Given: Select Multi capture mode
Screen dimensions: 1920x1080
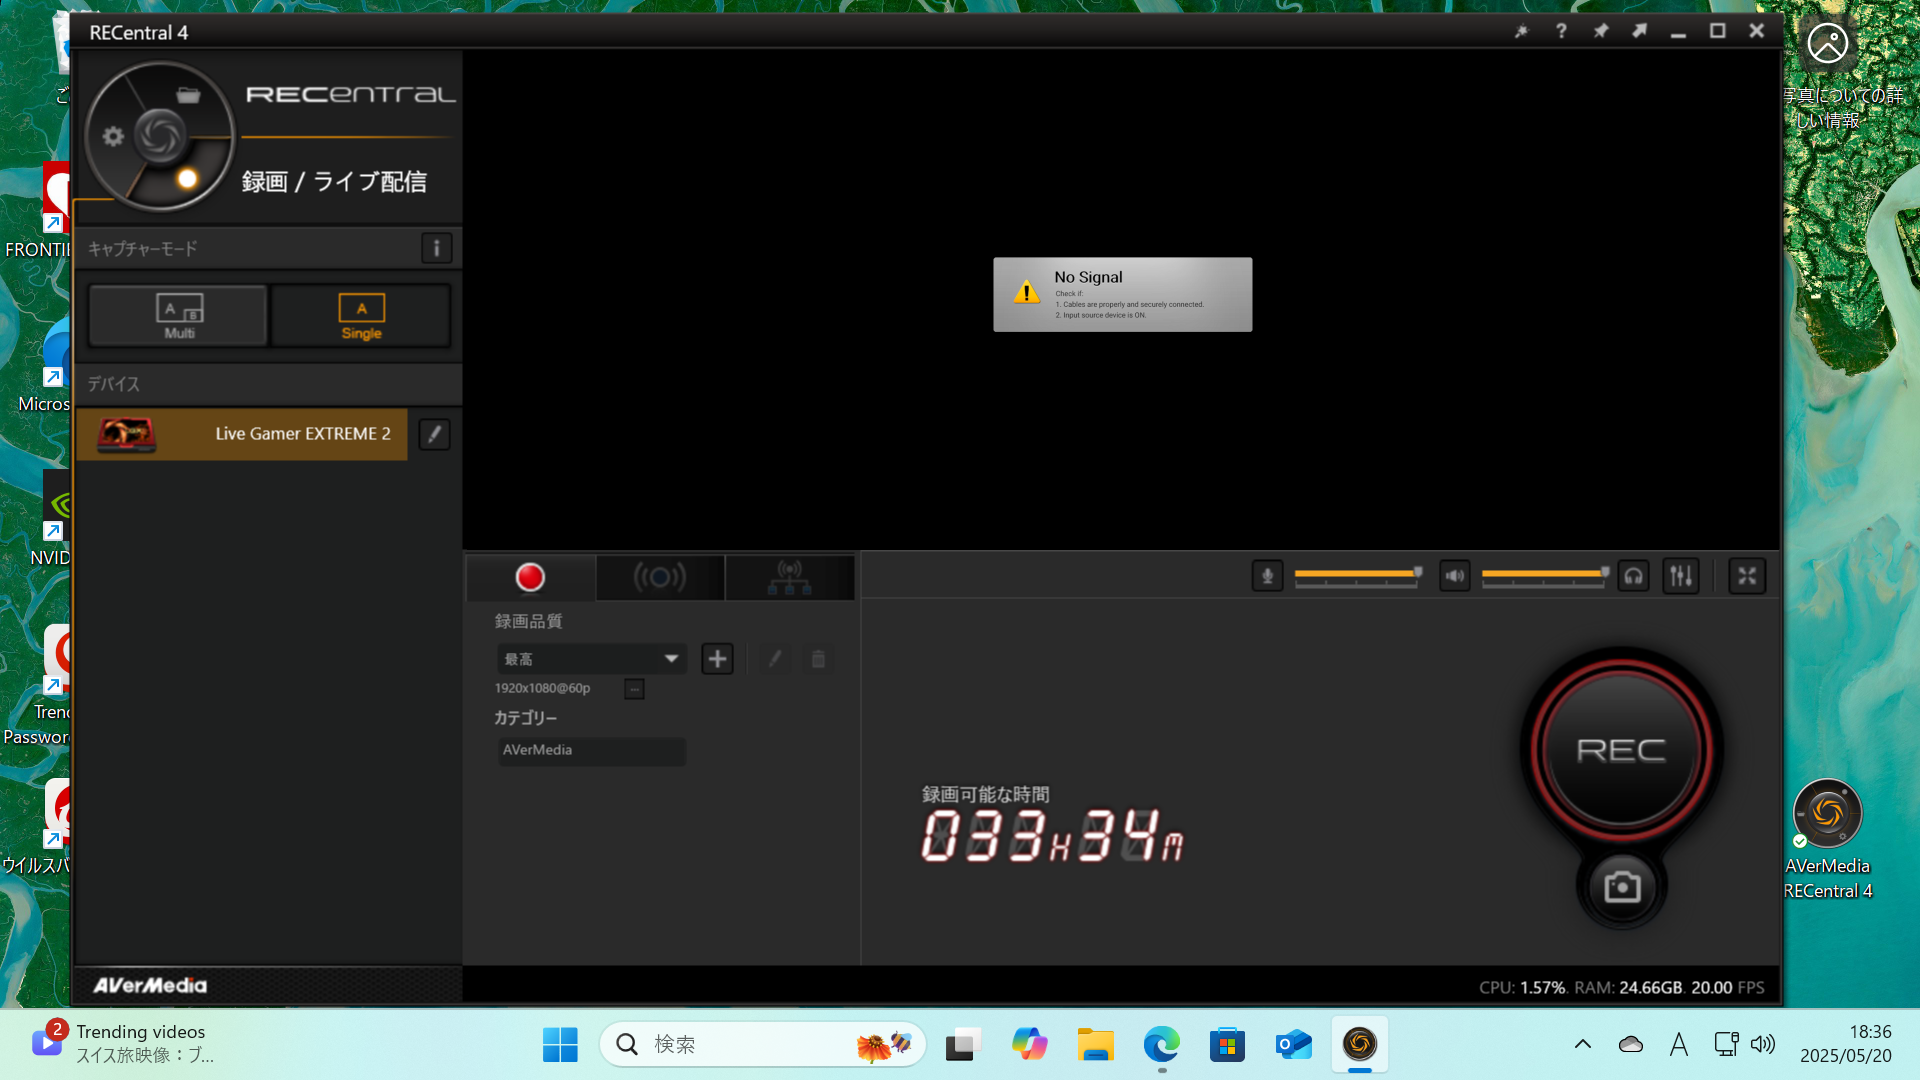Looking at the screenshot, I should click(179, 316).
